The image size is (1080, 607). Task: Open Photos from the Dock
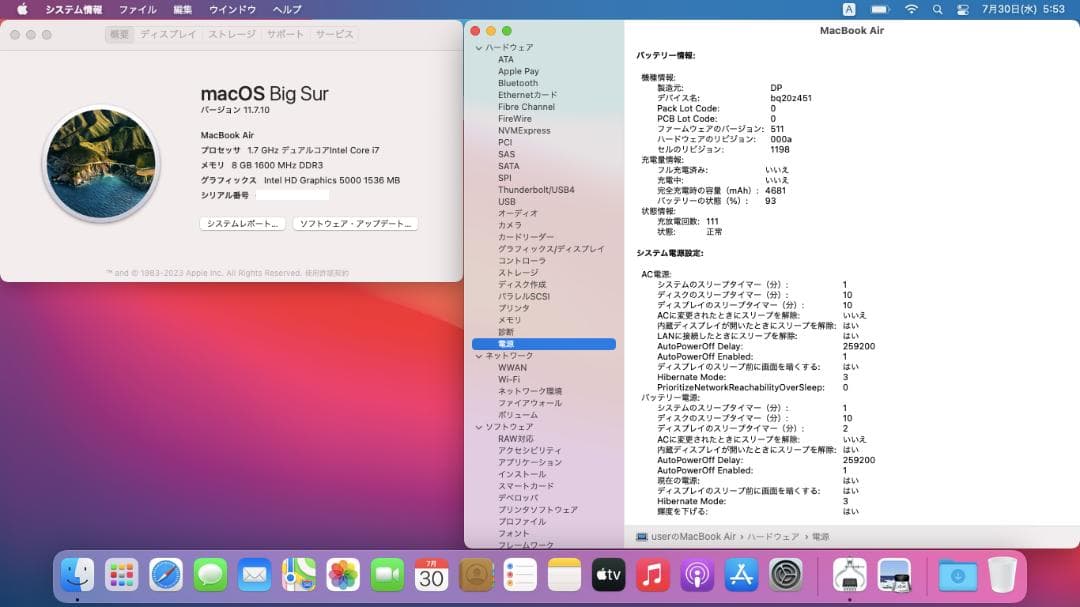pyautogui.click(x=342, y=576)
